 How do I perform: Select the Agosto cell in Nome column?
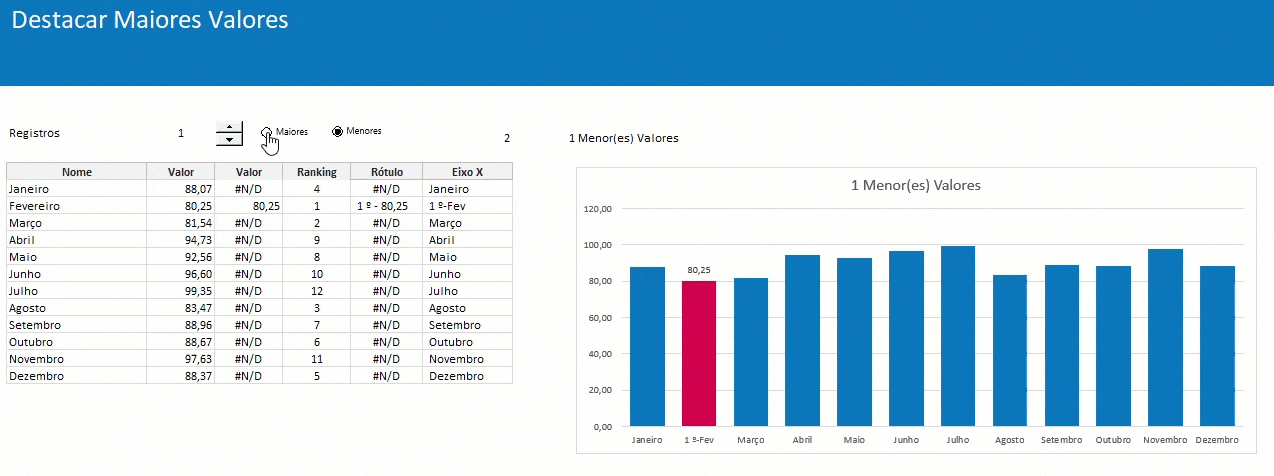77,308
